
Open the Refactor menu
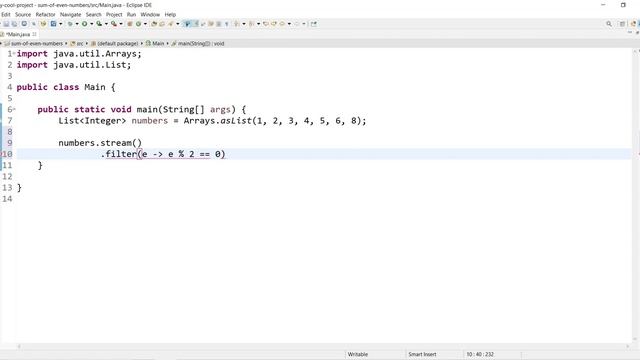coord(45,14)
